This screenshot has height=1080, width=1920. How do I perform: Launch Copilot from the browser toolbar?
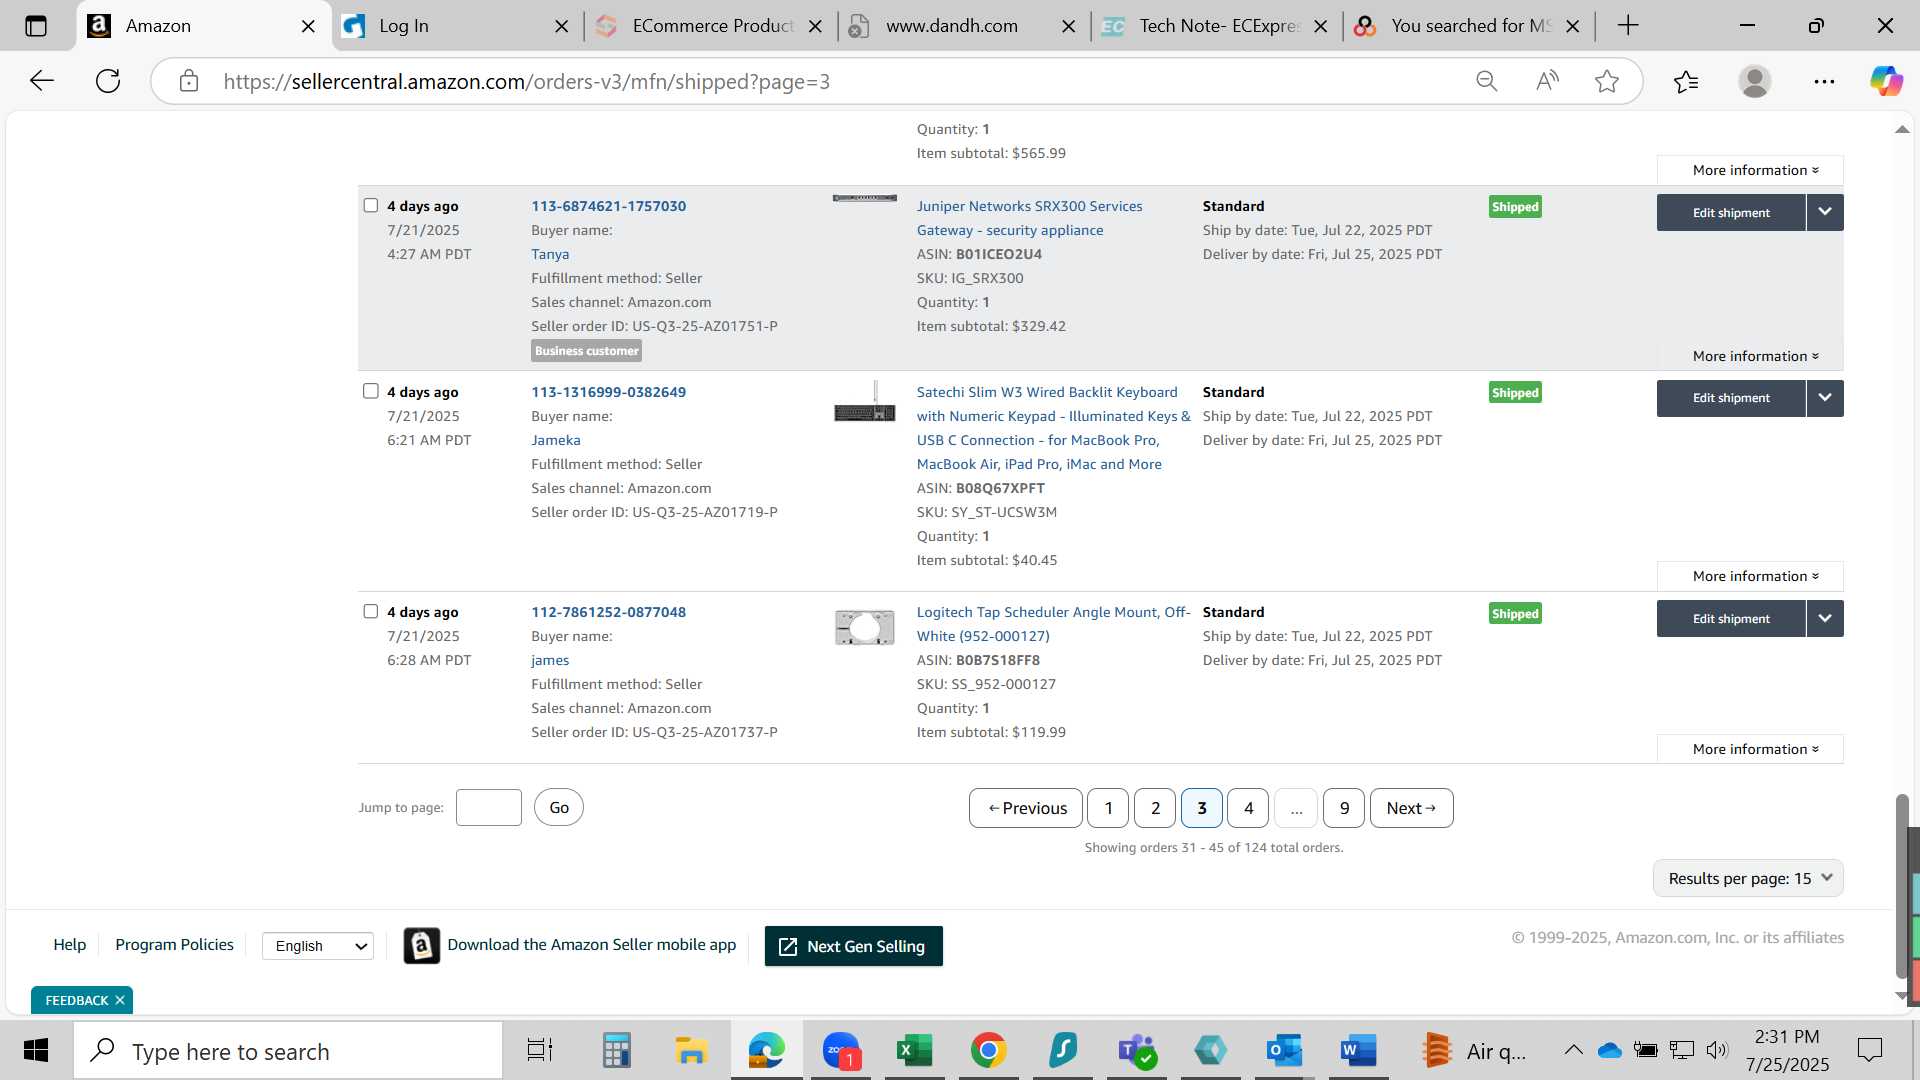[1886, 81]
